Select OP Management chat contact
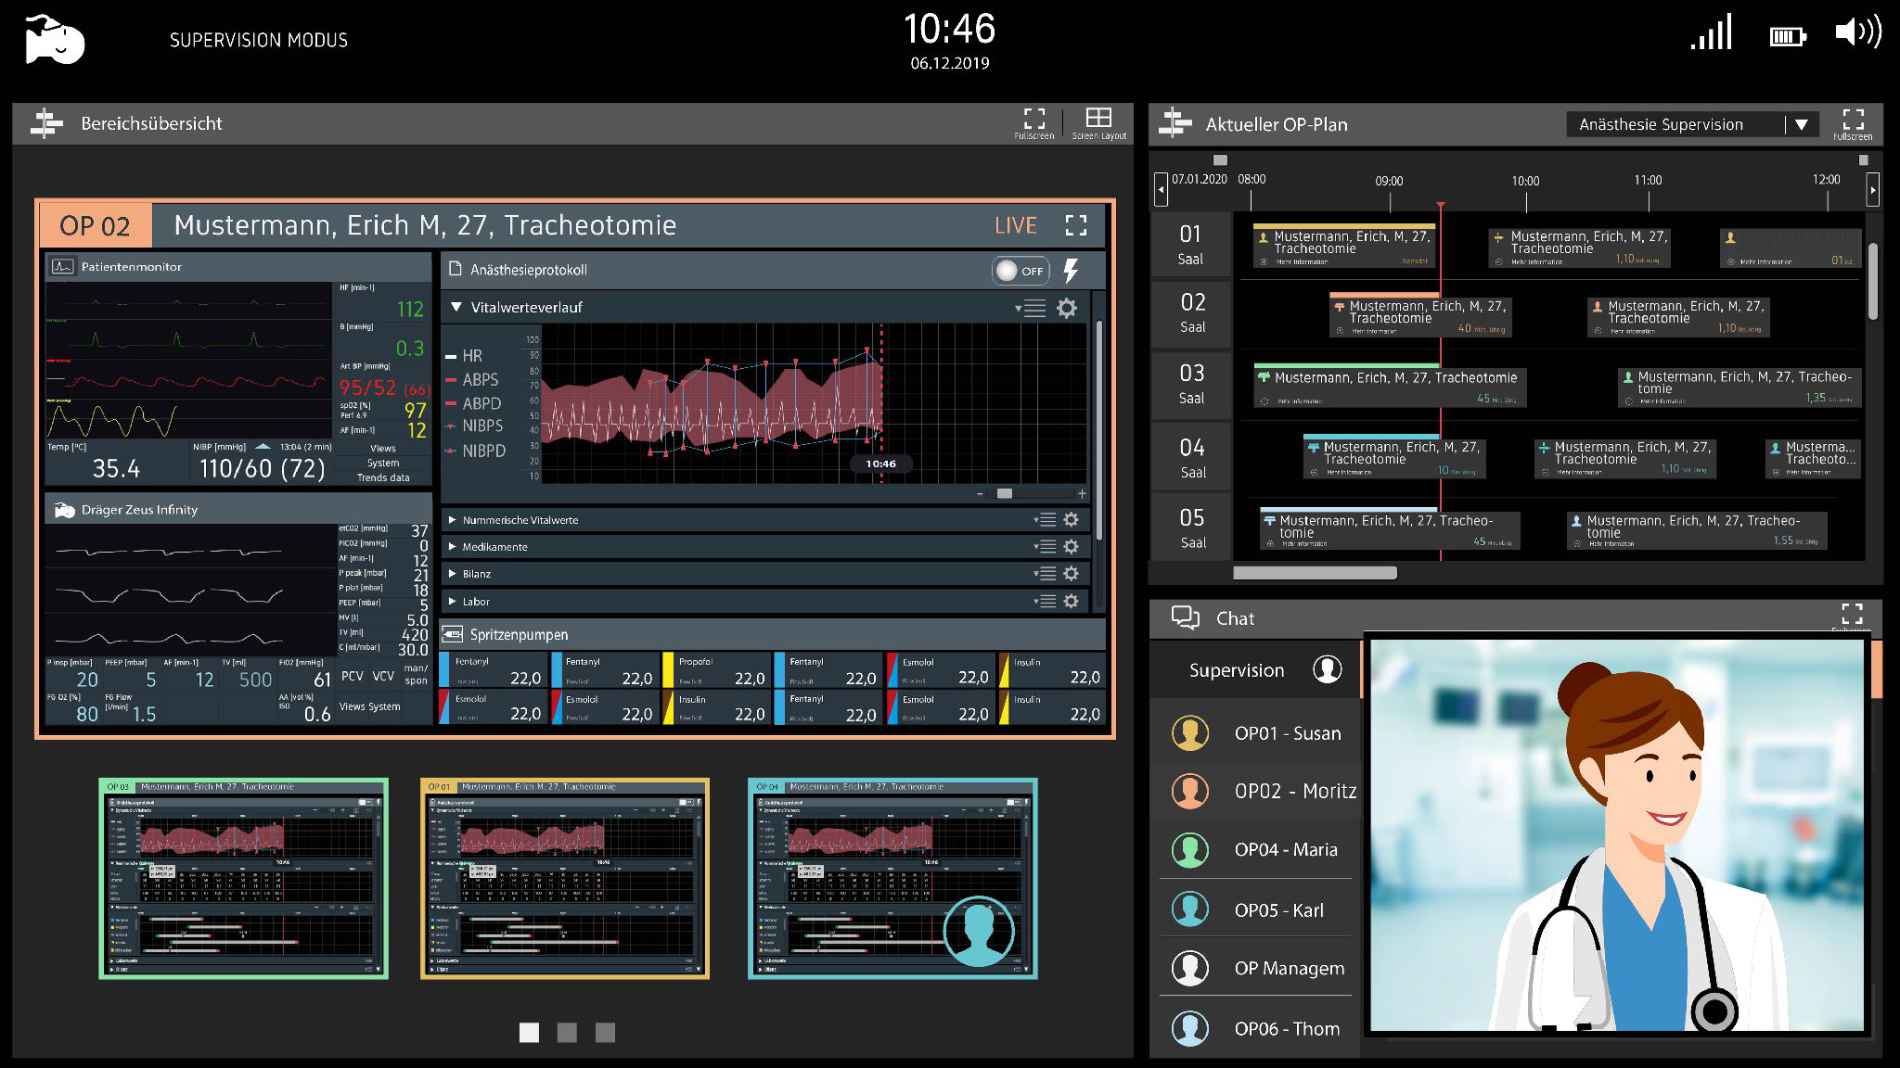The image size is (1900, 1068). tap(1256, 967)
